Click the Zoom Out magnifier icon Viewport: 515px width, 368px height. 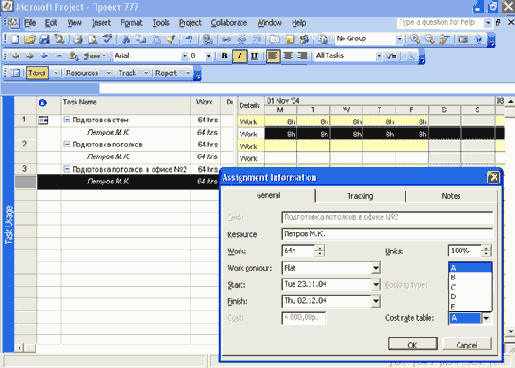pyautogui.click(x=430, y=39)
